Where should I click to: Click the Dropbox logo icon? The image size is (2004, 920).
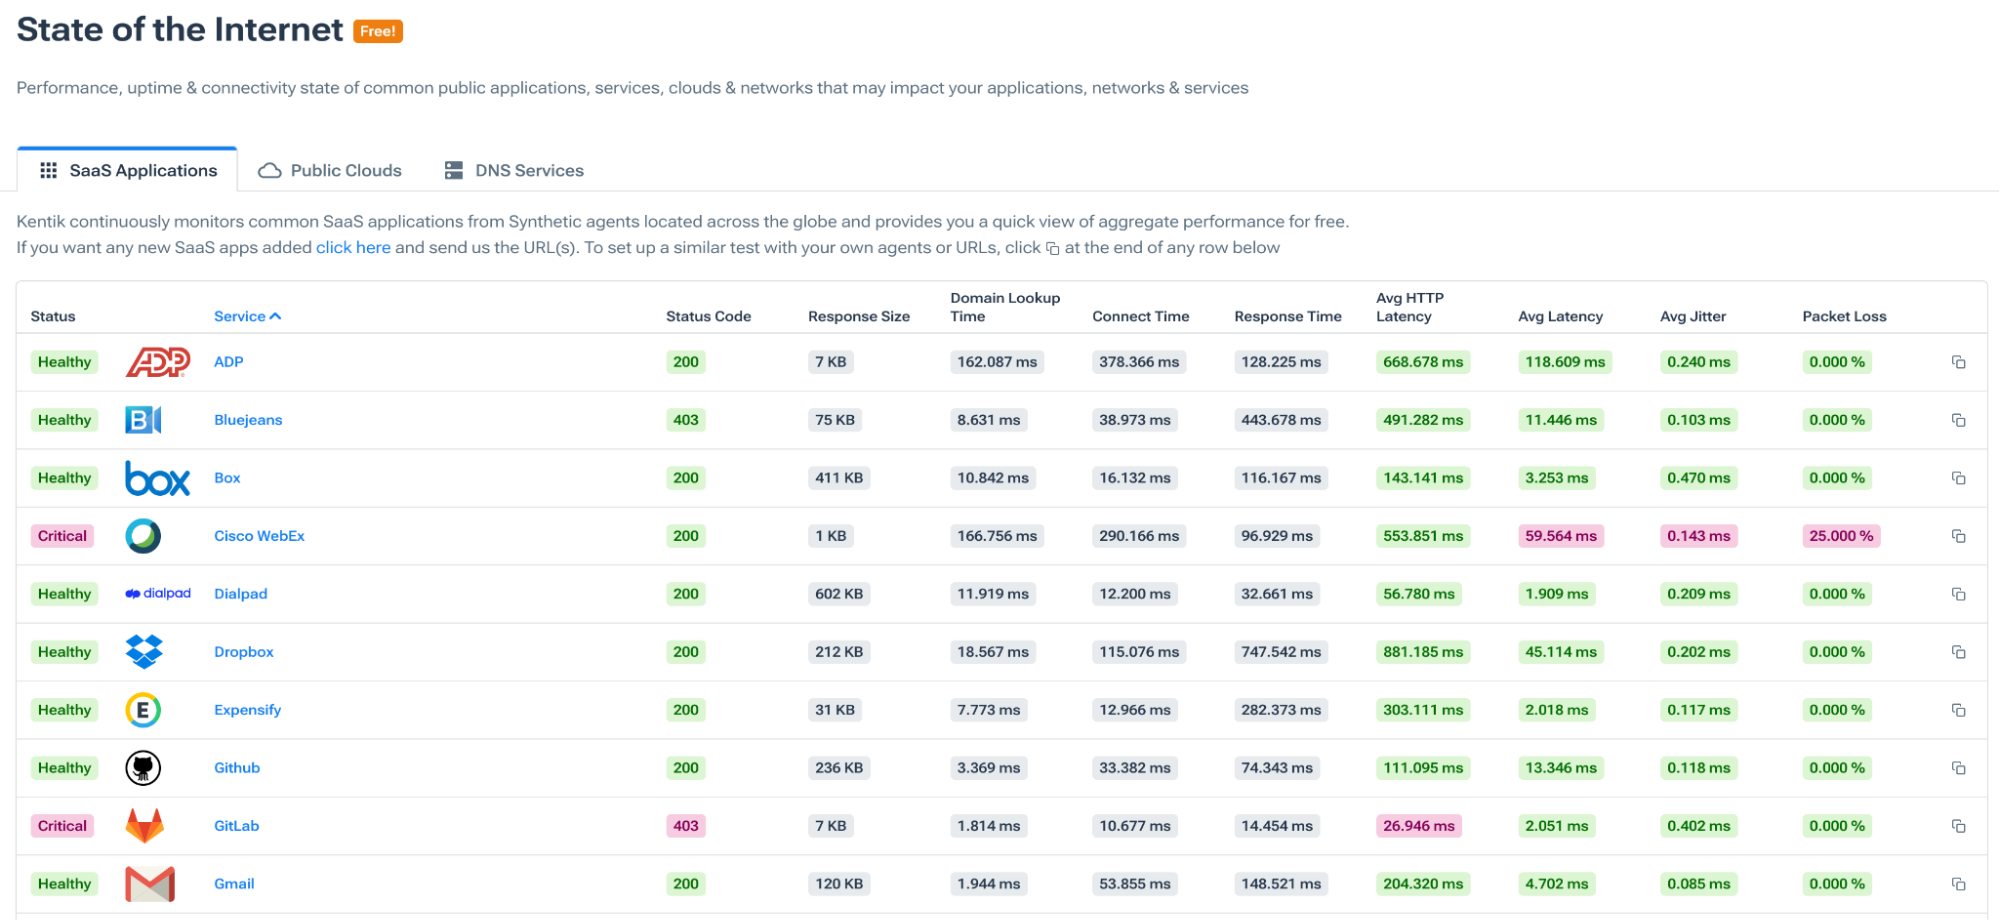pos(144,652)
